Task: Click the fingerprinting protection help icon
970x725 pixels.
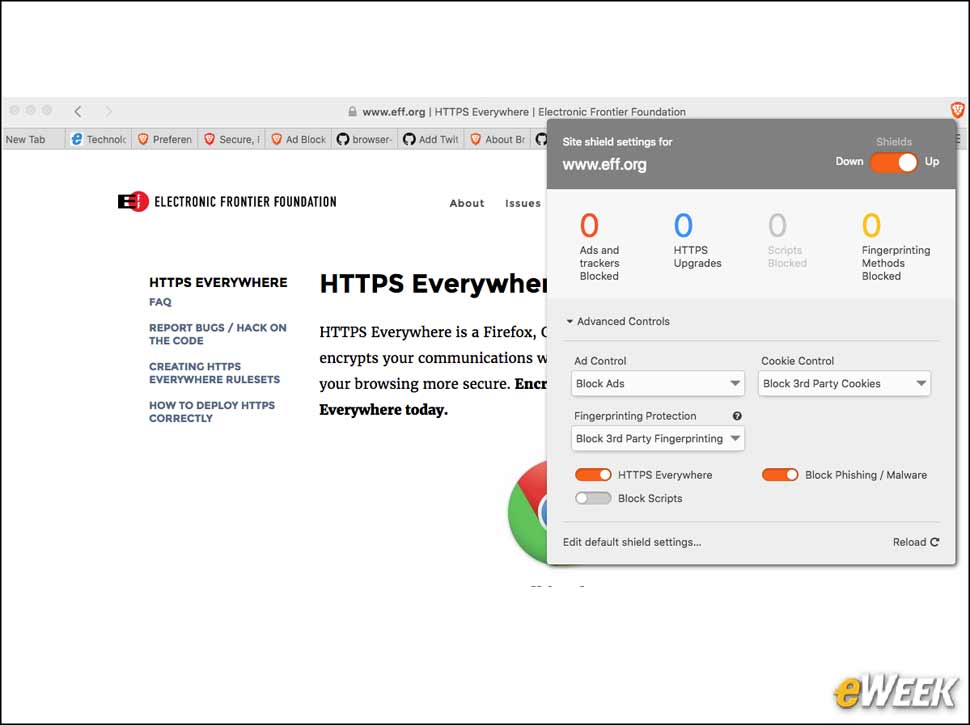Action: click(737, 416)
